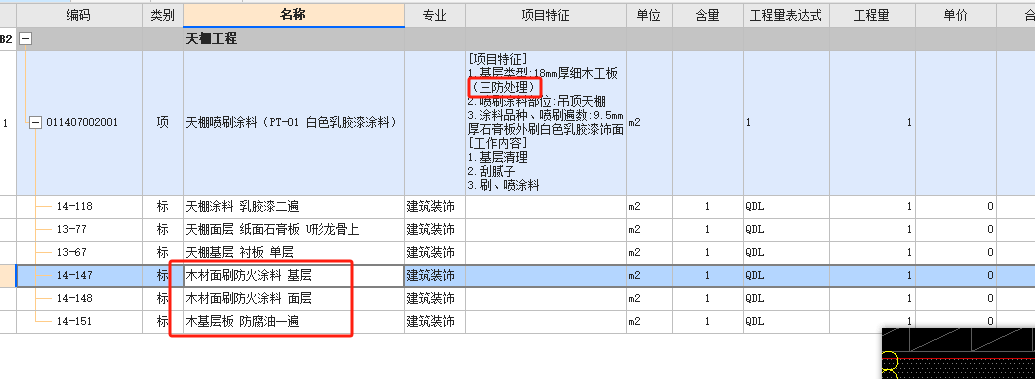Screen dimensions: 1035x379
Task: Collapse the 011407002001 item tree node
Action: pyautogui.click(x=36, y=122)
